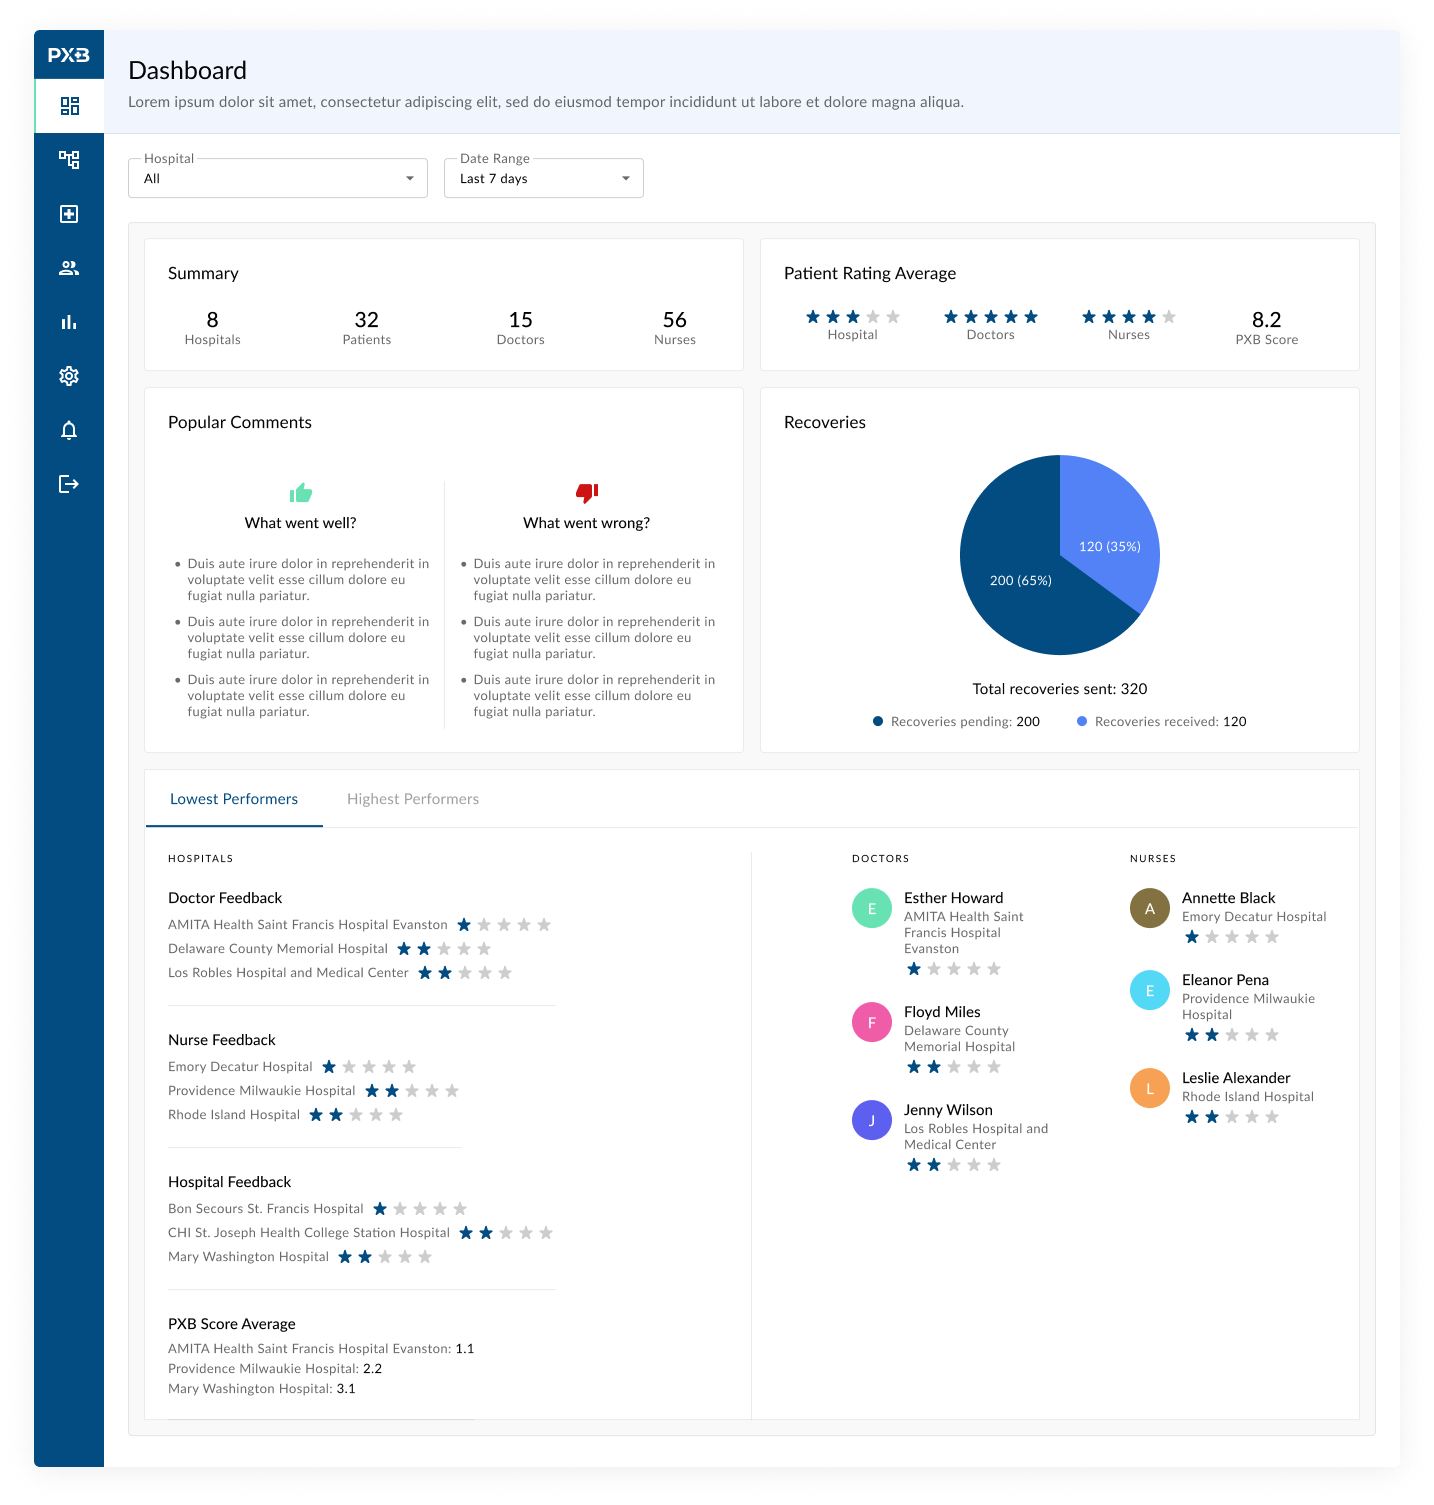This screenshot has width=1434, height=1505.
Task: Click the Doctors five-star rating
Action: (x=991, y=317)
